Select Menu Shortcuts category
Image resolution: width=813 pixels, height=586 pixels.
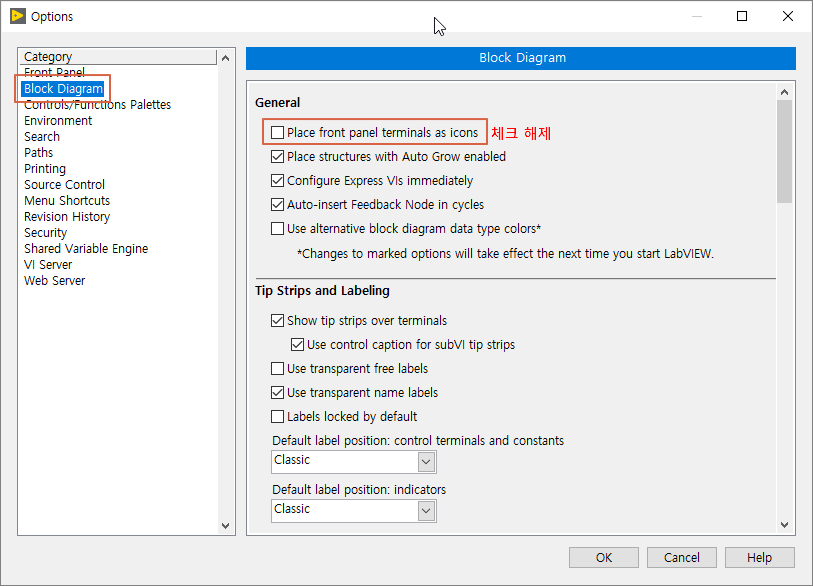click(67, 201)
